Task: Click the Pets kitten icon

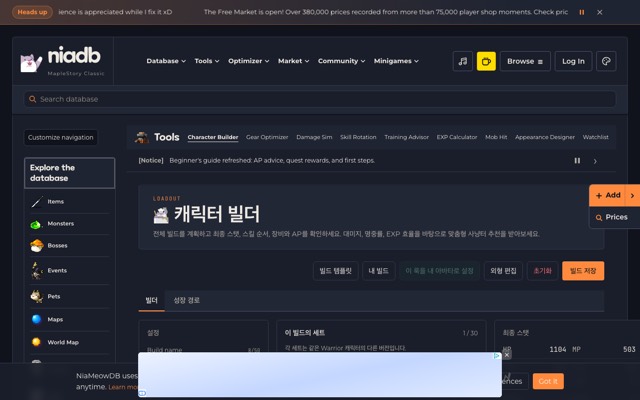Action: [37, 296]
